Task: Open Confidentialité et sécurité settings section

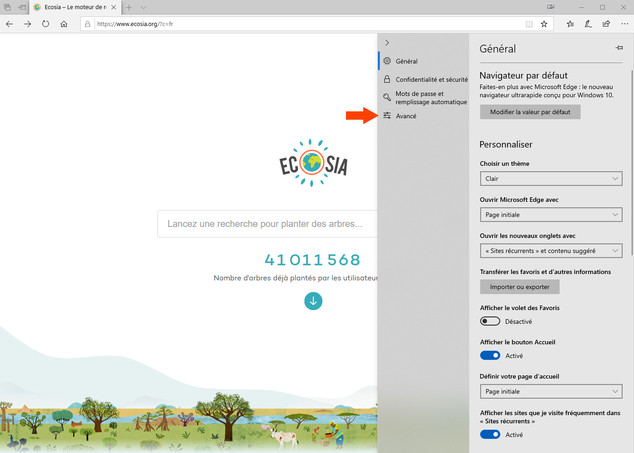Action: (x=431, y=79)
